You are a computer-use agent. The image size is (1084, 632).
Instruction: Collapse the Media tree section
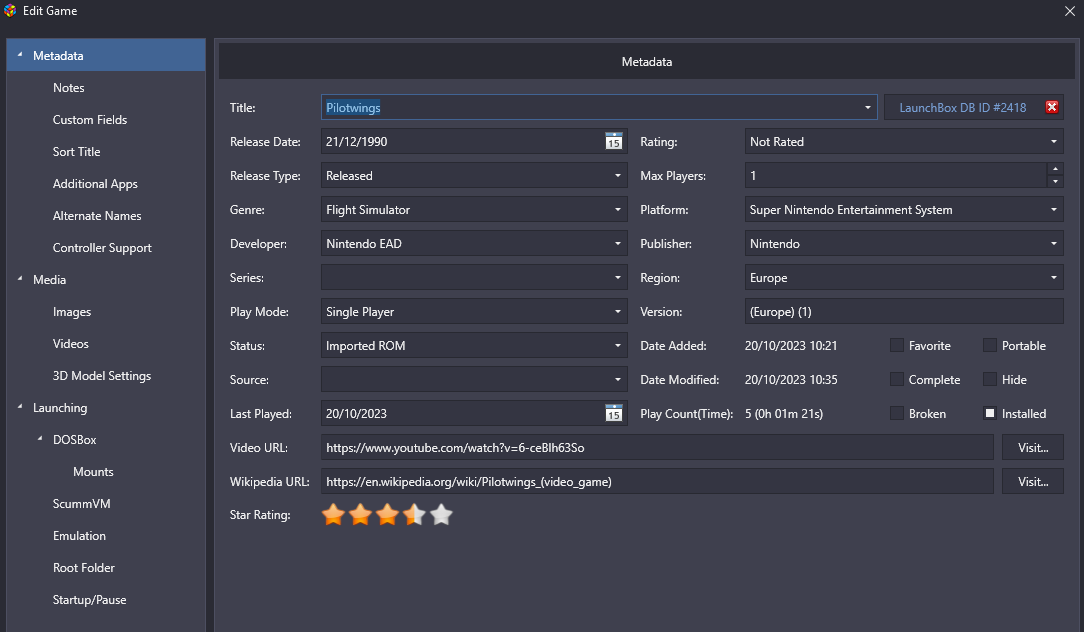click(19, 279)
